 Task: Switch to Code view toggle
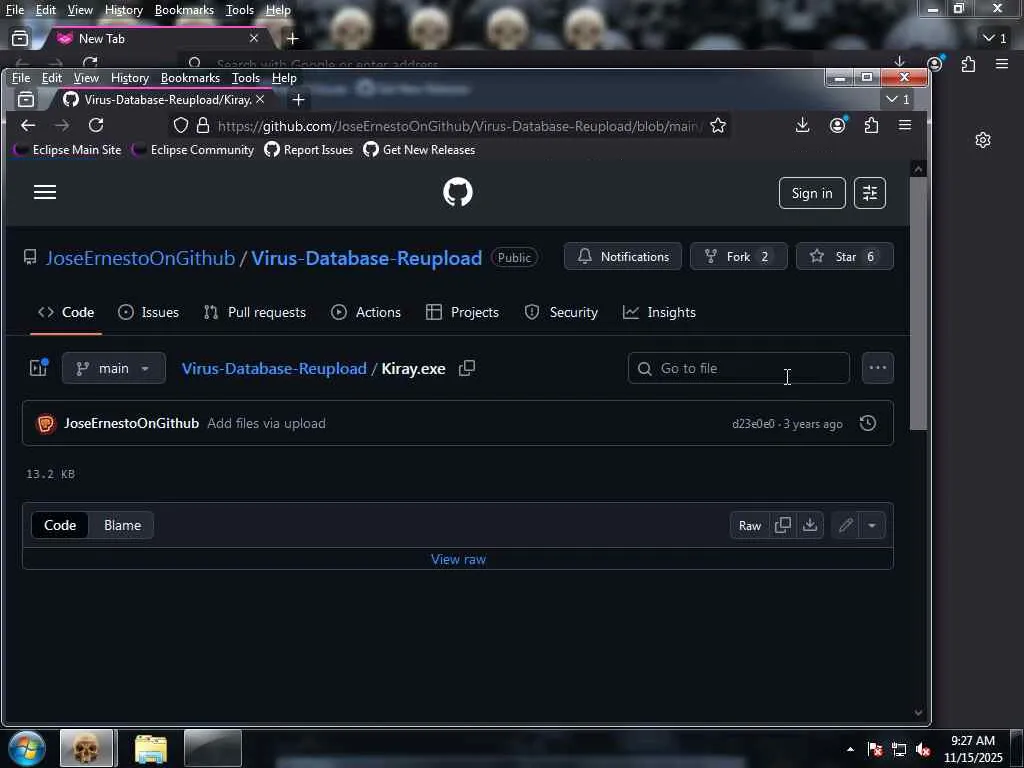click(60, 525)
